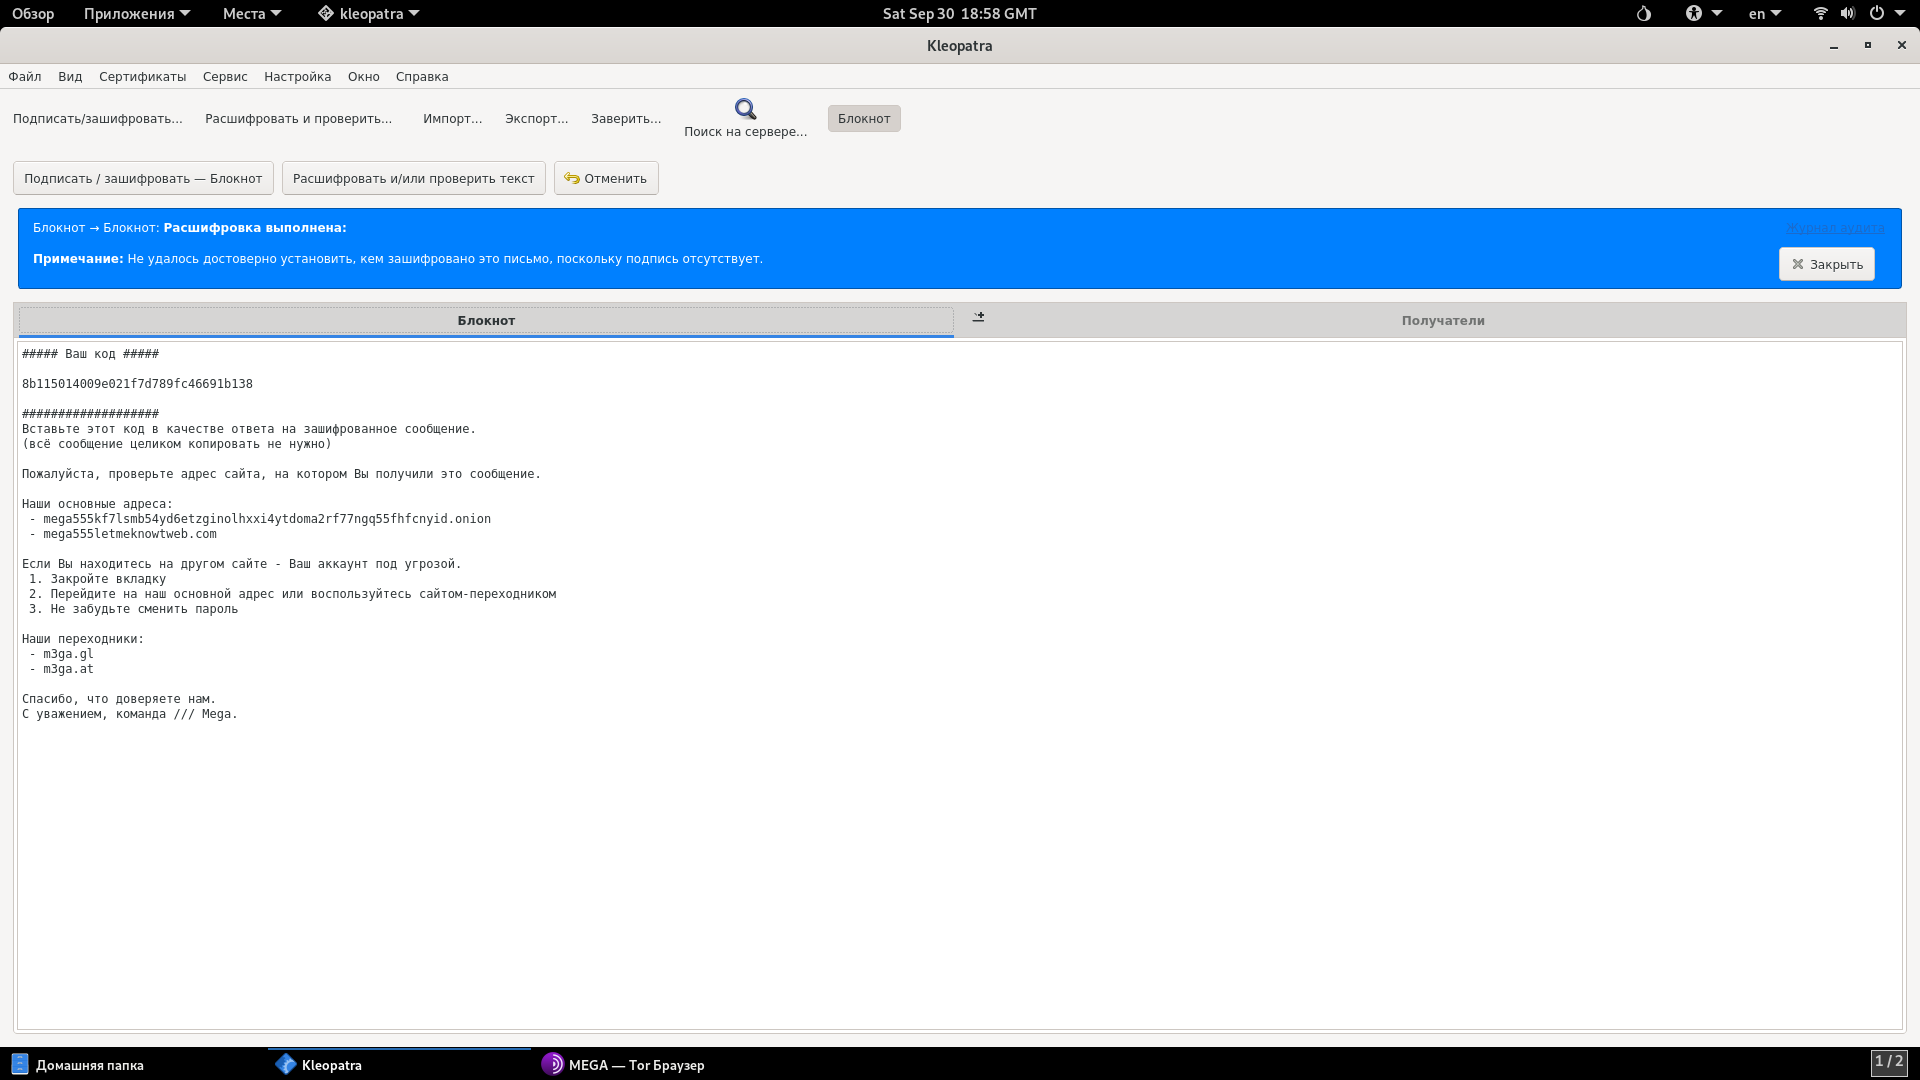Switch to the Получатели tab
Viewport: 1920px width, 1080px height.
(1442, 321)
